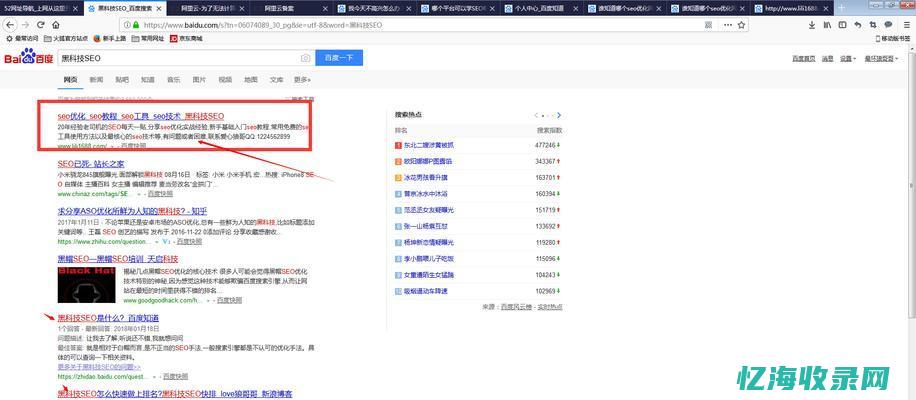Click the Black Hat result thumbnail
Screen dimensions: 916x400
(87, 285)
